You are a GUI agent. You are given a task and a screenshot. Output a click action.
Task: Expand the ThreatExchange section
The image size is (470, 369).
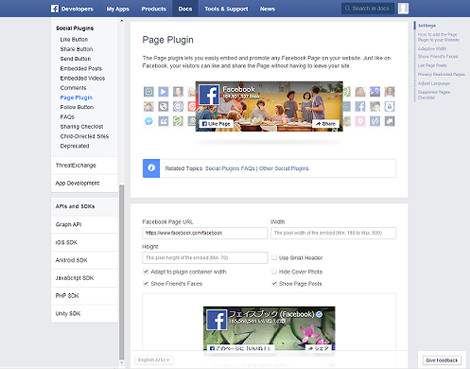[x=84, y=165]
